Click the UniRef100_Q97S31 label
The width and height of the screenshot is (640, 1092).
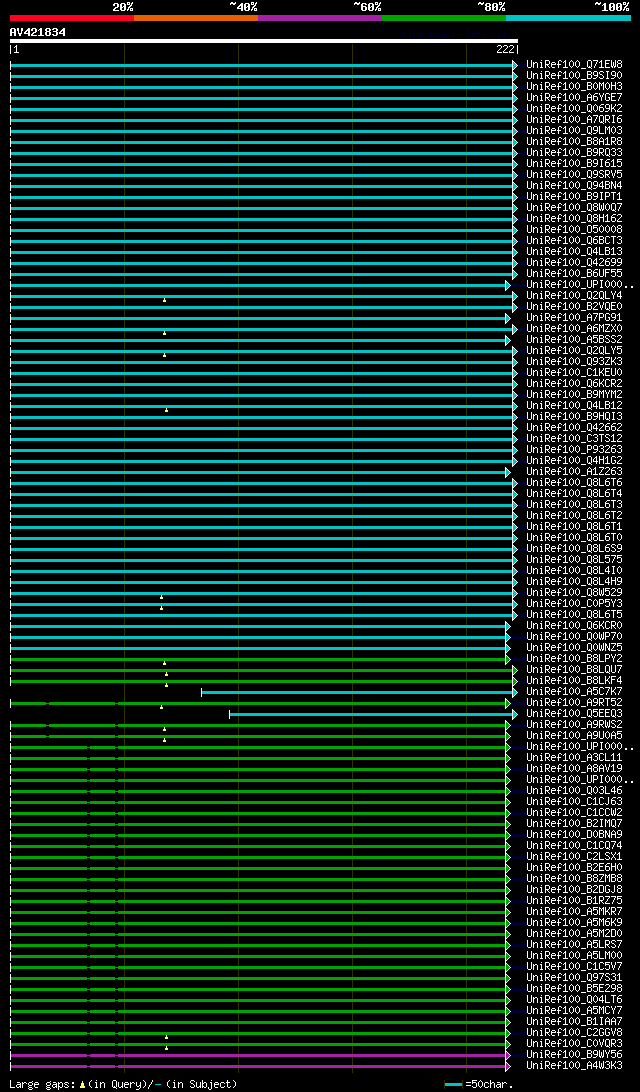click(574, 978)
